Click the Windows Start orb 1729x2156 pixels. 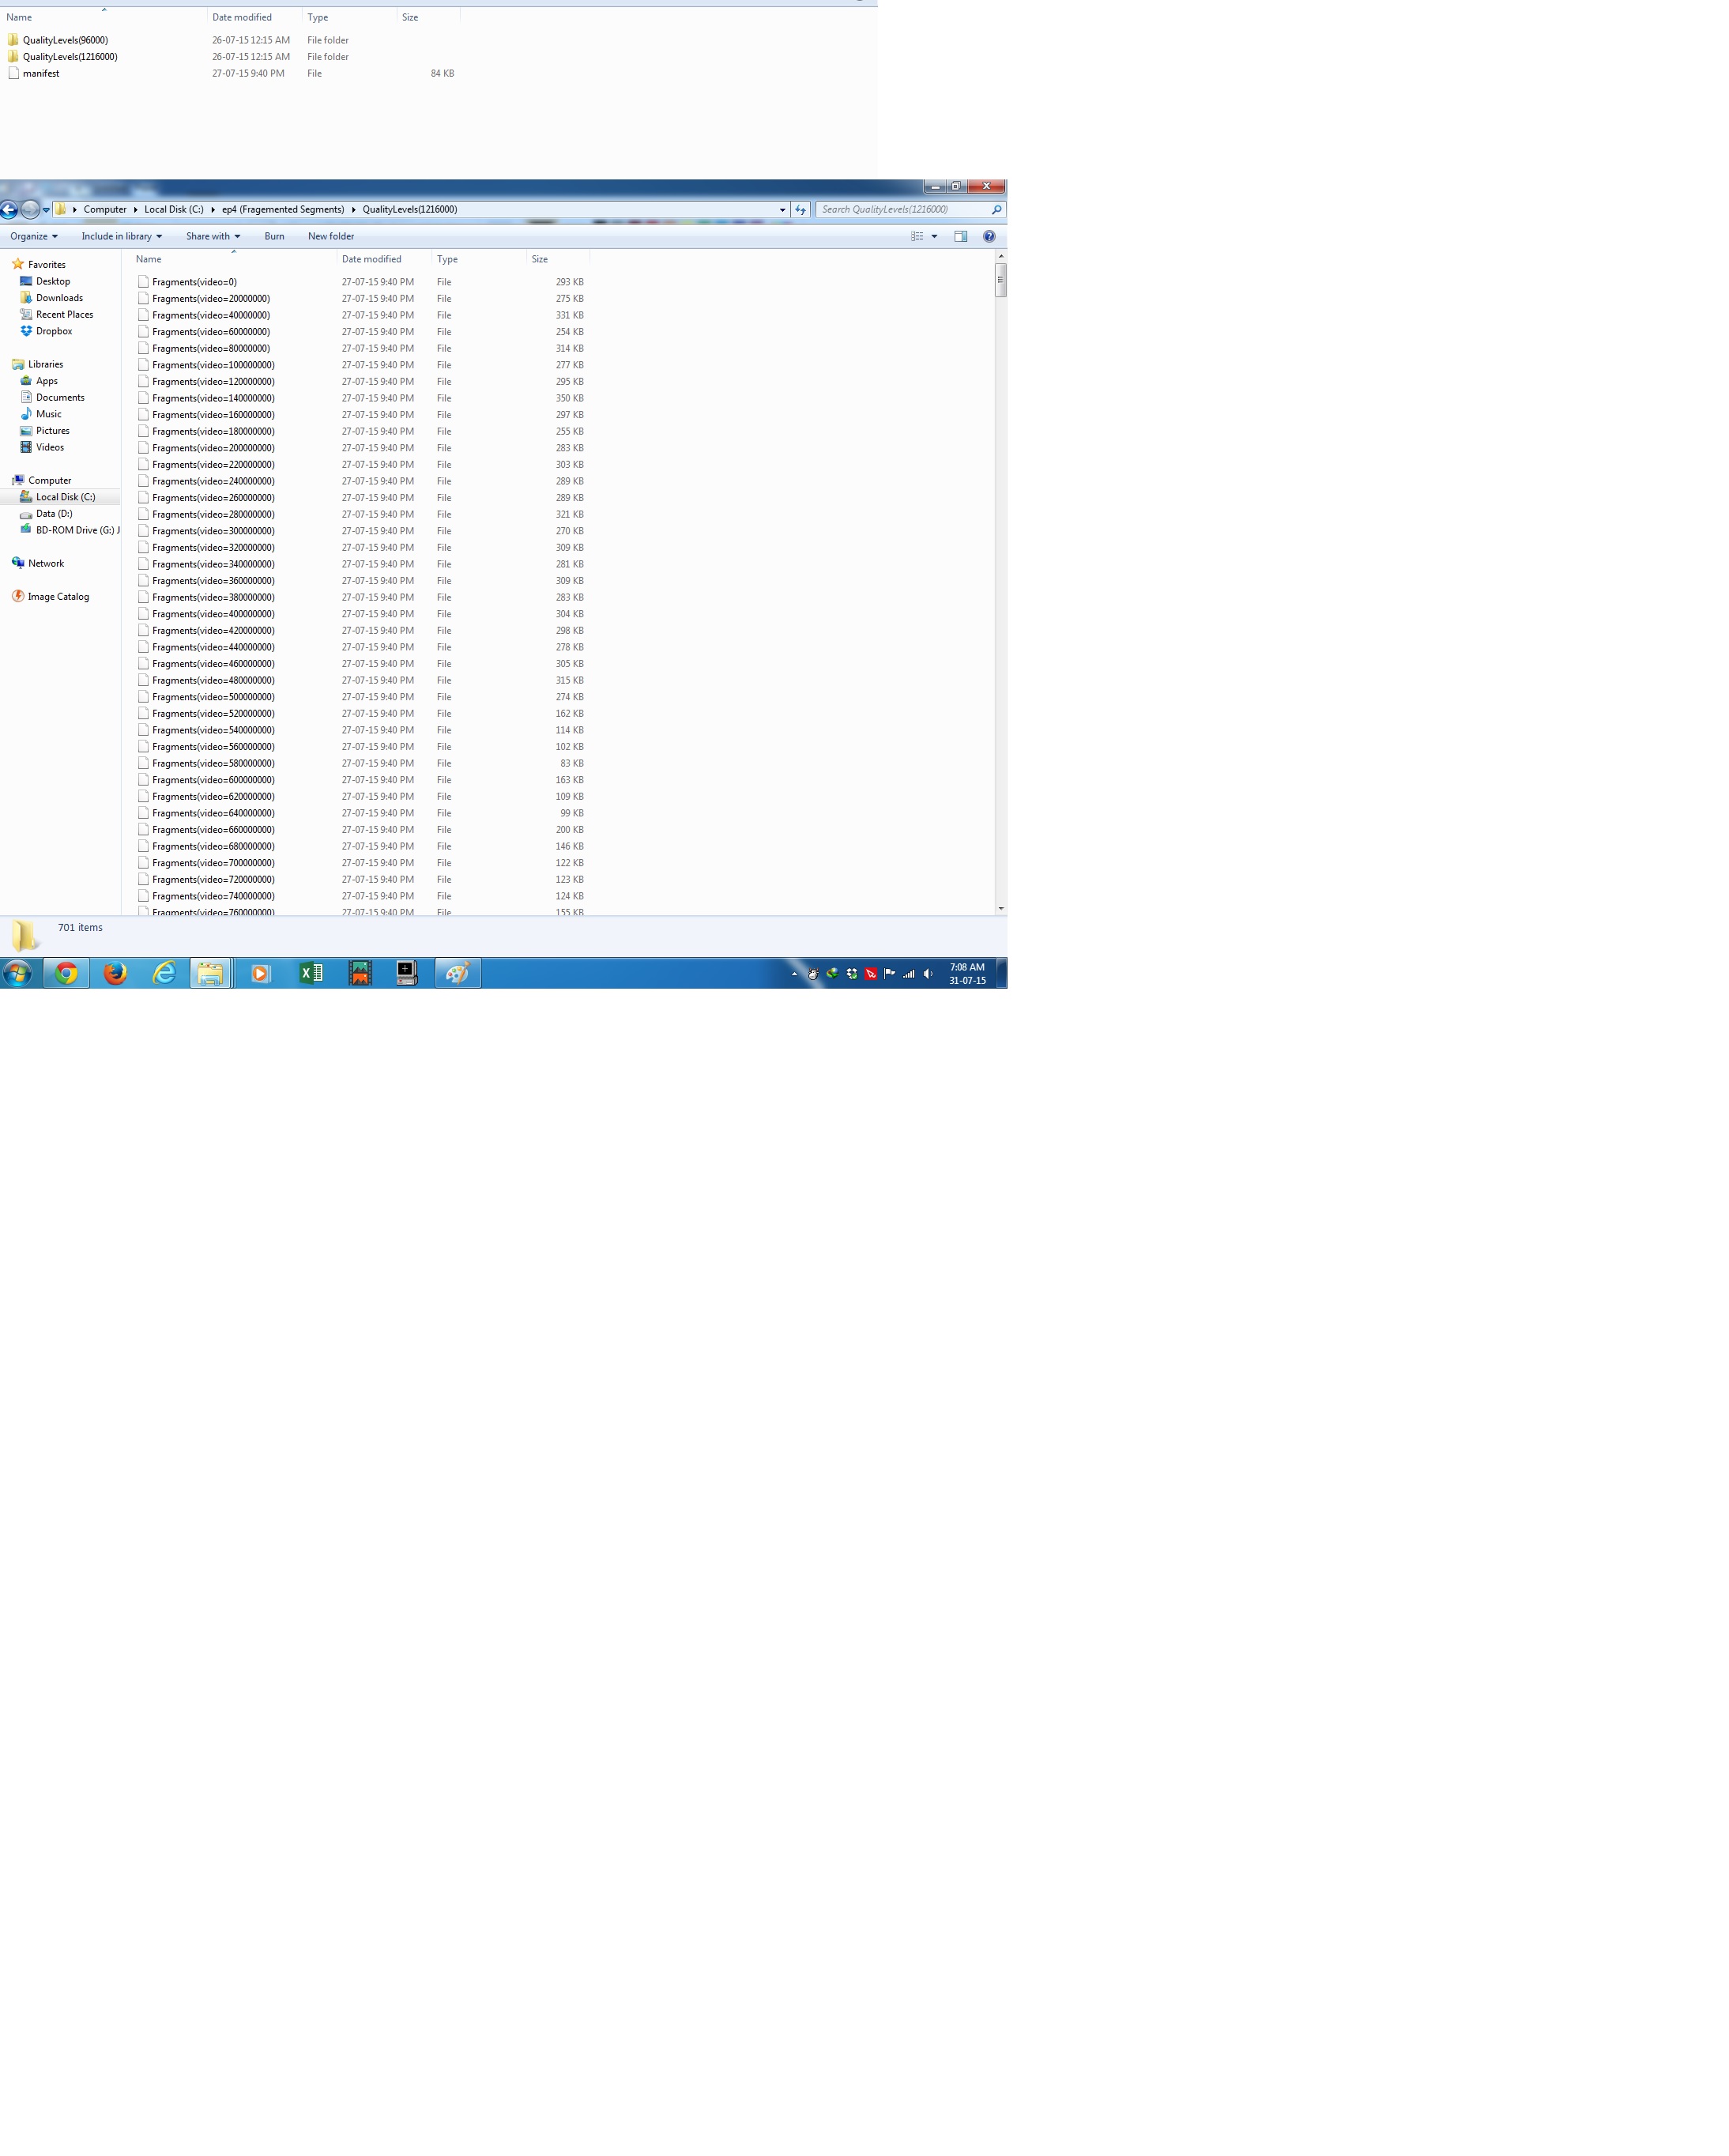pyautogui.click(x=18, y=974)
